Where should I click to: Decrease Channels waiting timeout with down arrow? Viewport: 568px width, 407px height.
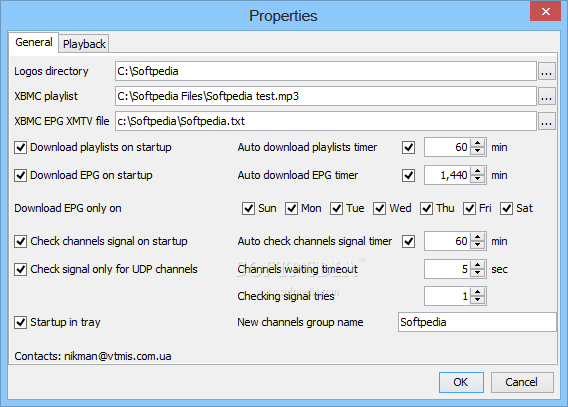click(x=478, y=273)
